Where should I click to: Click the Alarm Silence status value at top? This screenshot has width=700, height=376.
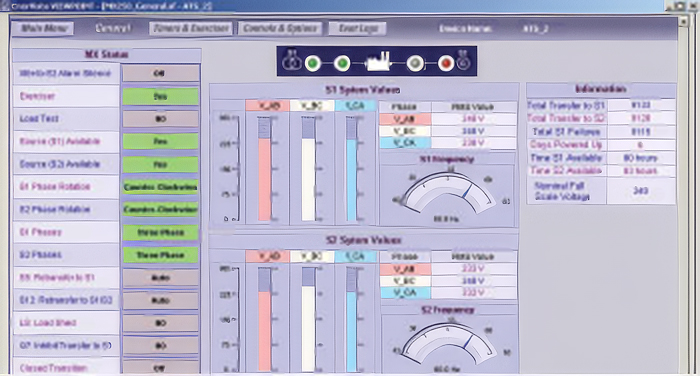point(160,73)
